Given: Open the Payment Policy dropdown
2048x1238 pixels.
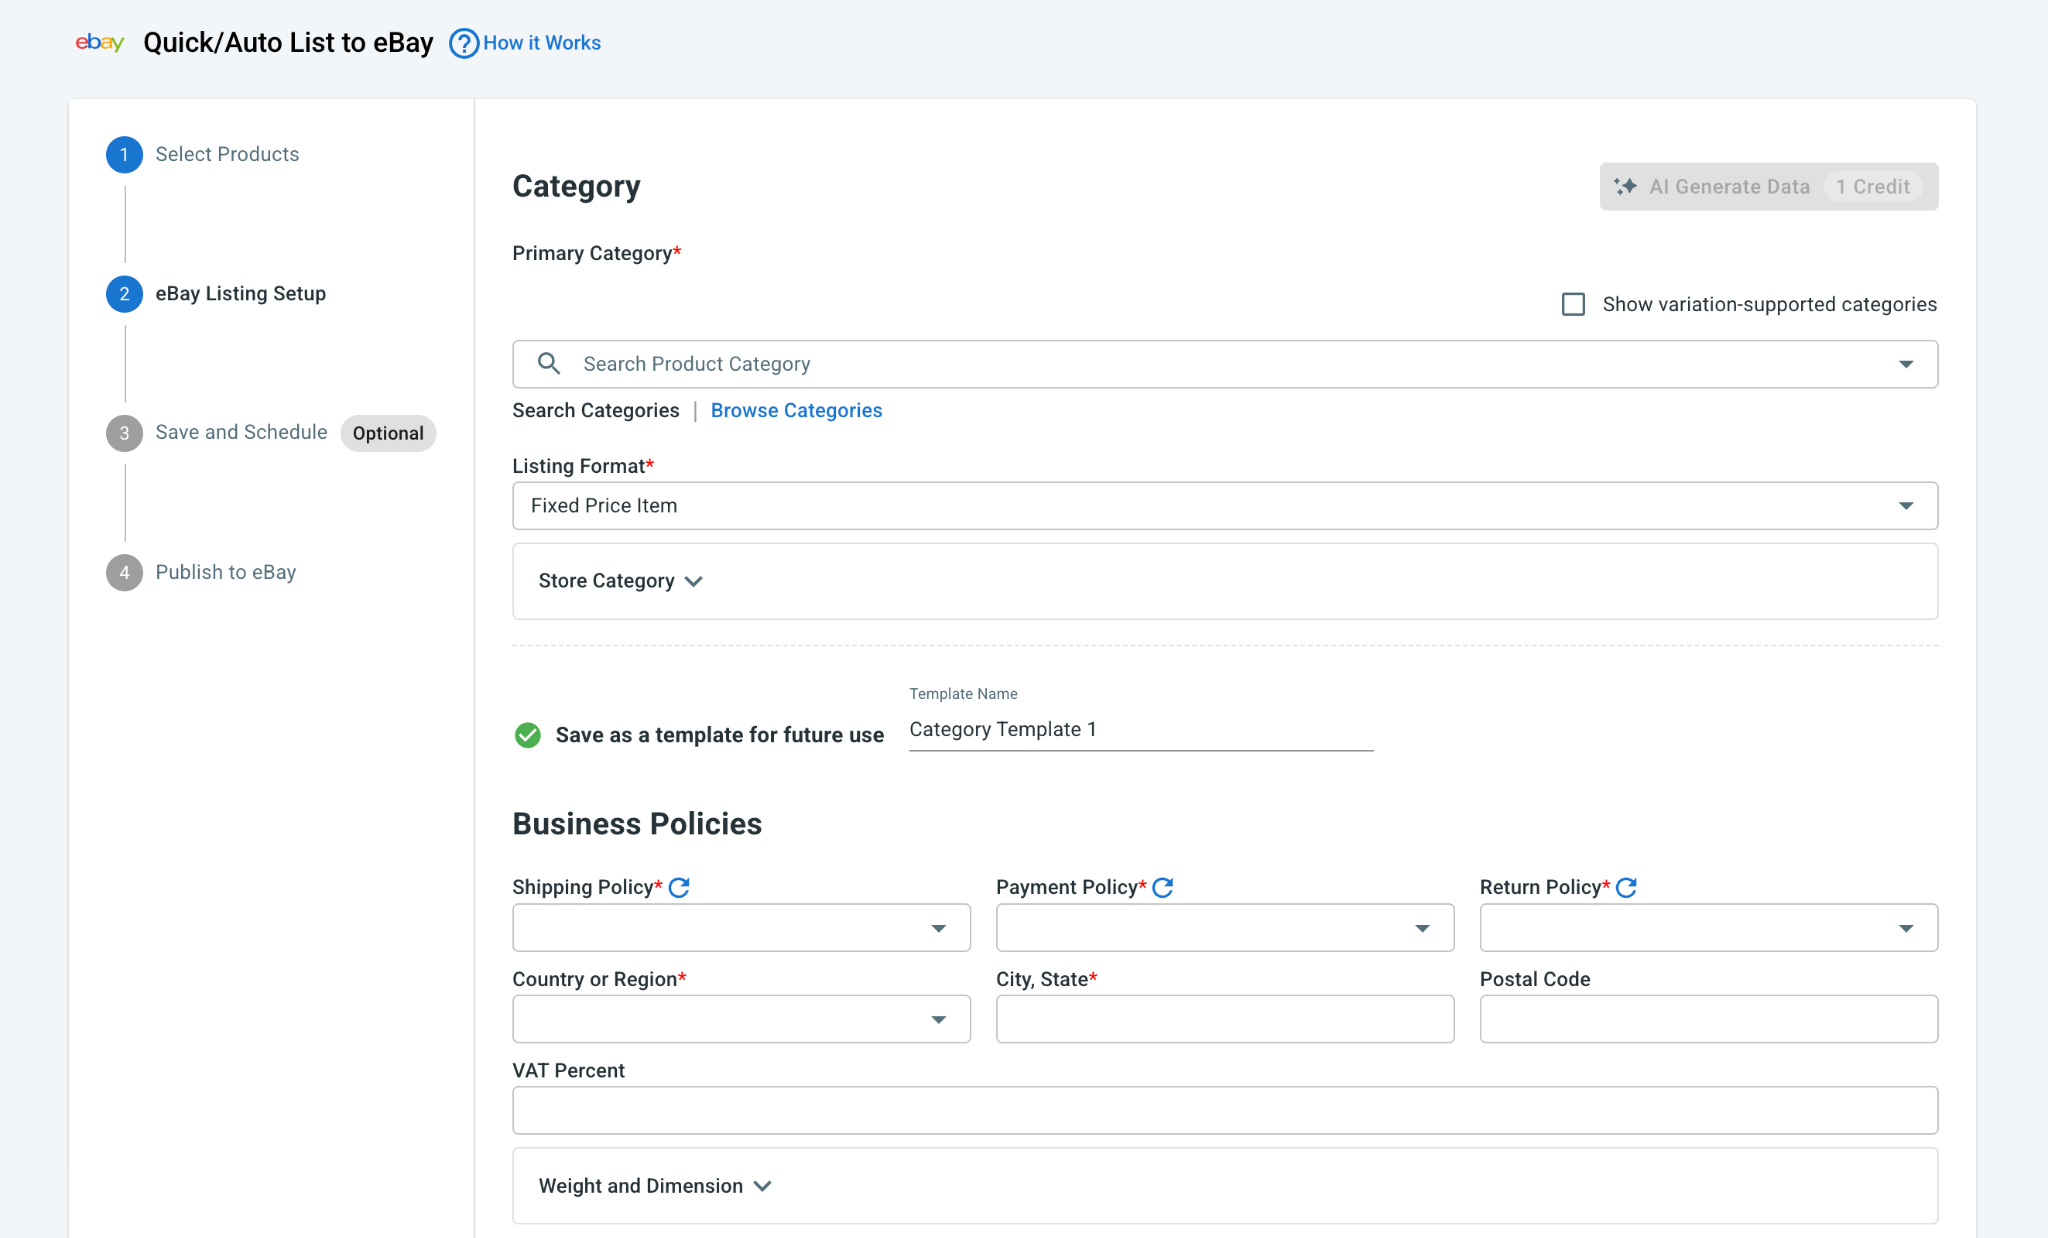Looking at the screenshot, I should [1225, 928].
